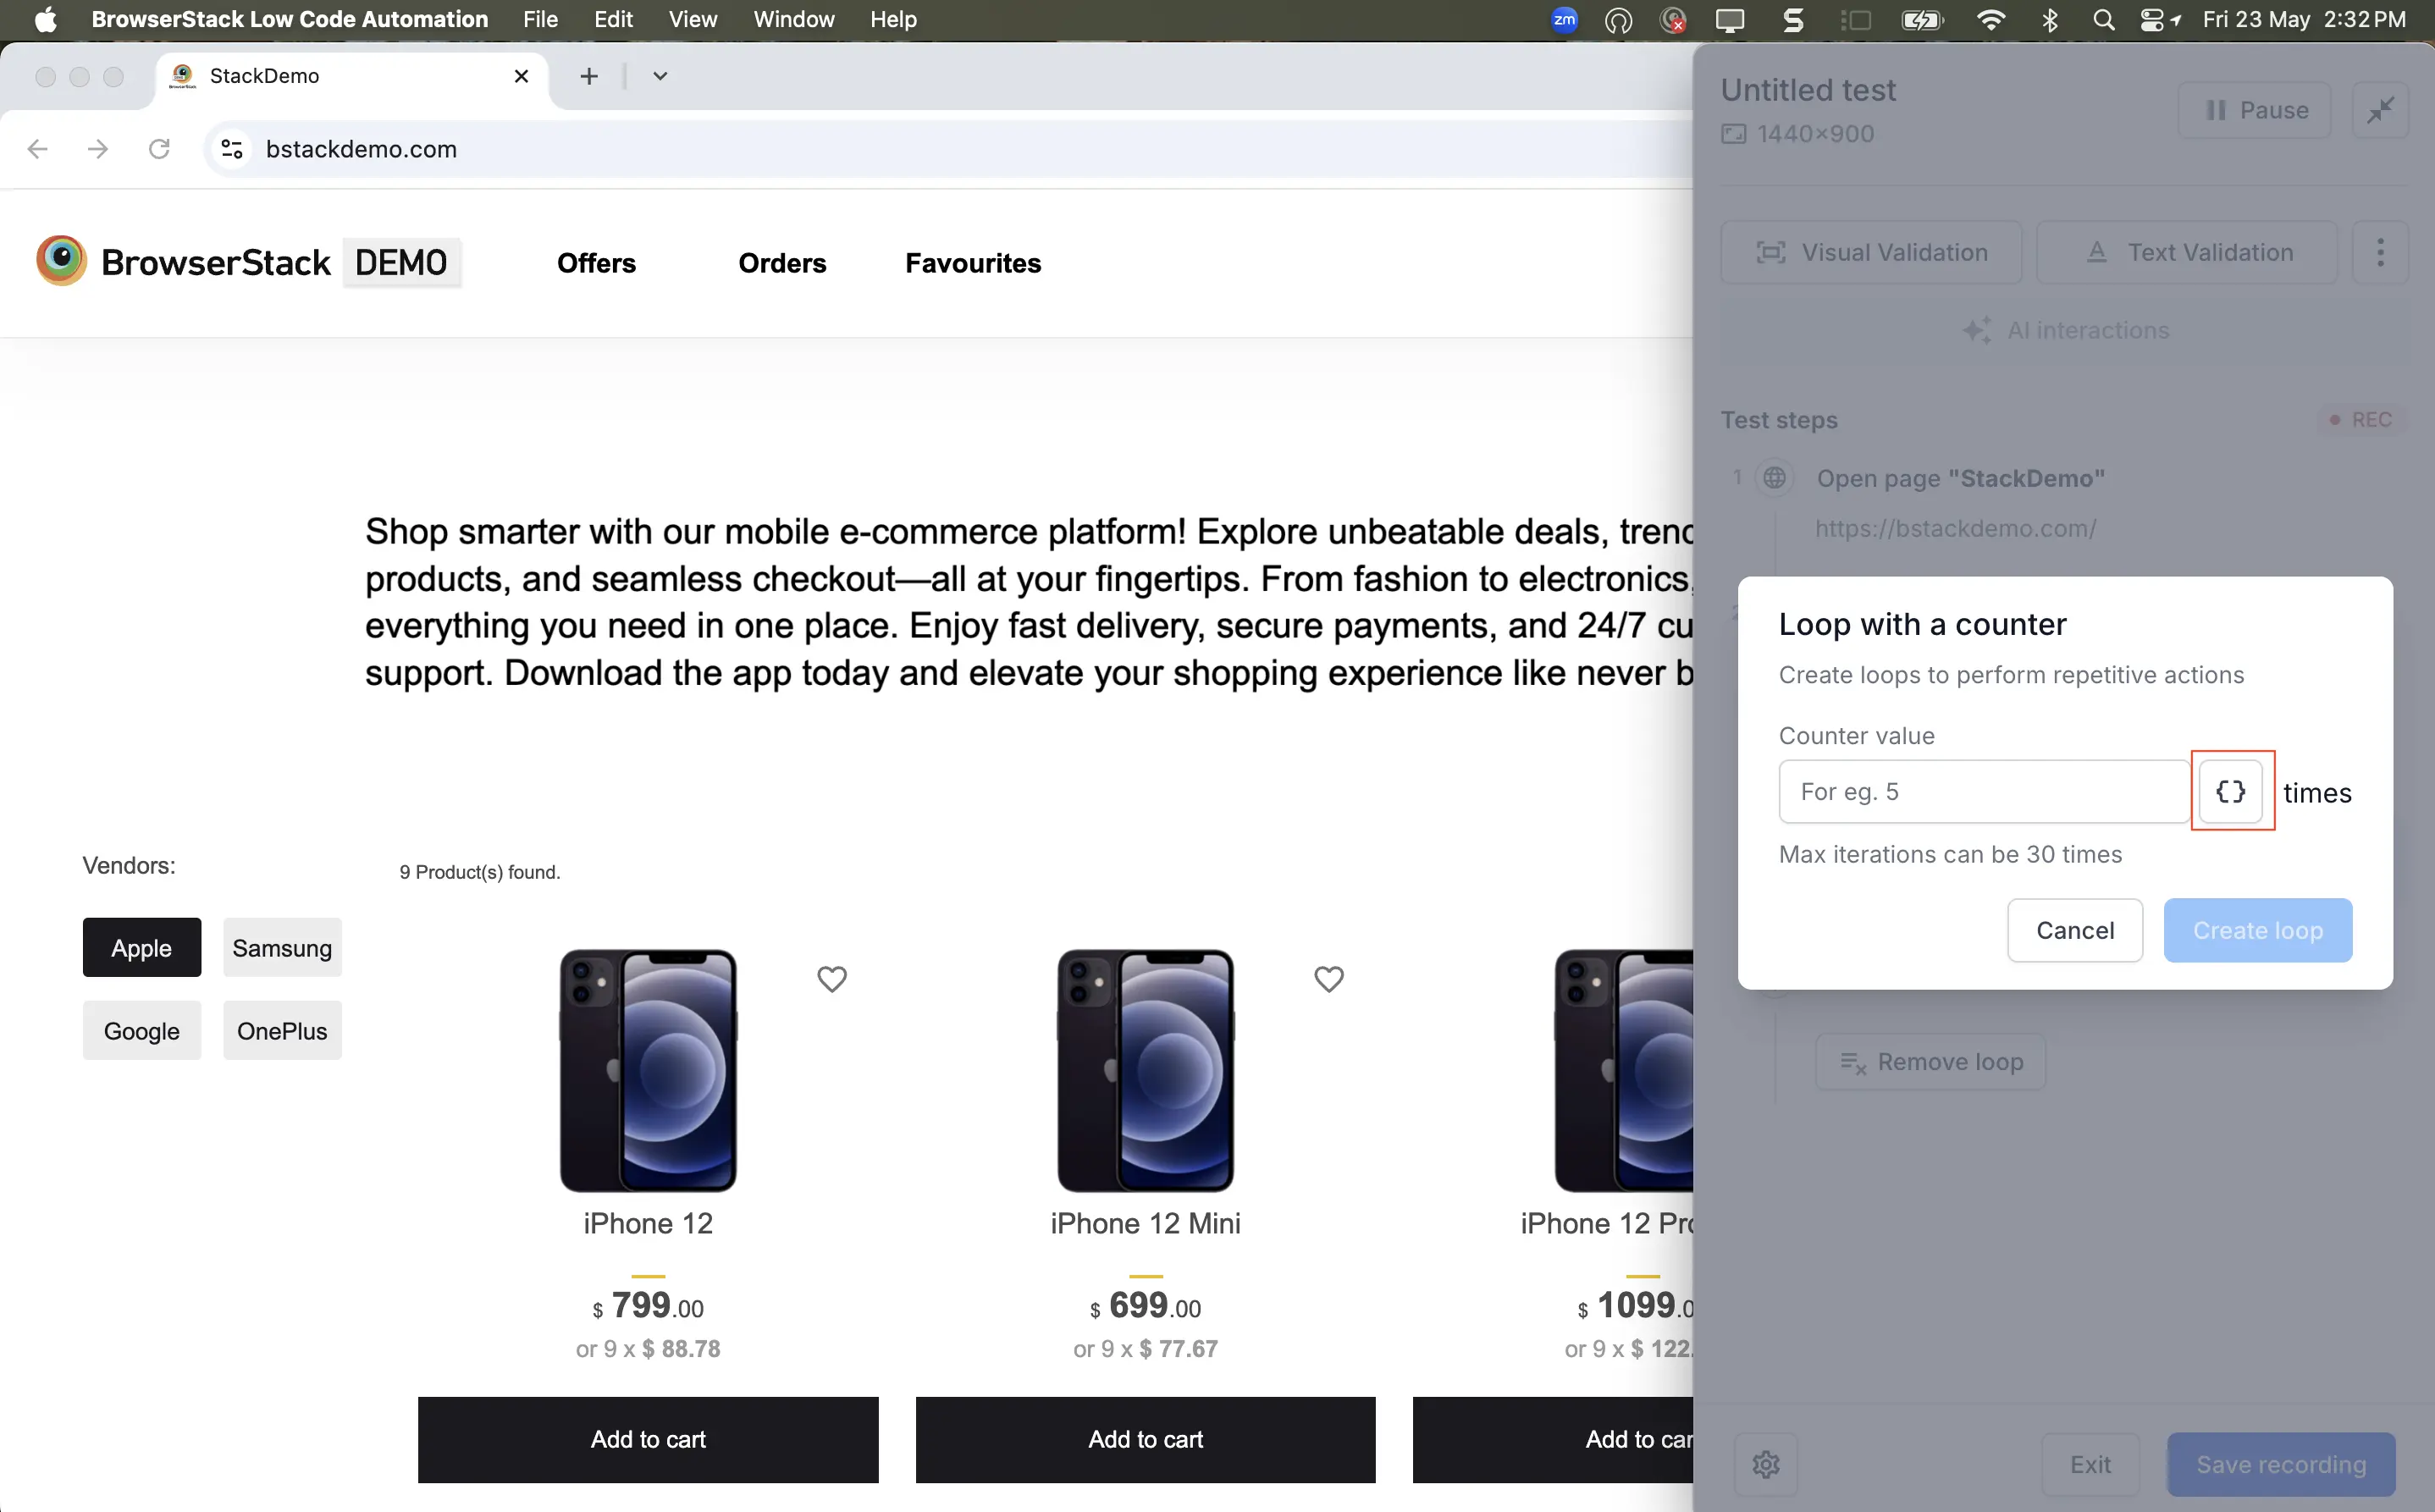The height and width of the screenshot is (1512, 2435).
Task: Open Spotlight search in menu bar
Action: point(2104,19)
